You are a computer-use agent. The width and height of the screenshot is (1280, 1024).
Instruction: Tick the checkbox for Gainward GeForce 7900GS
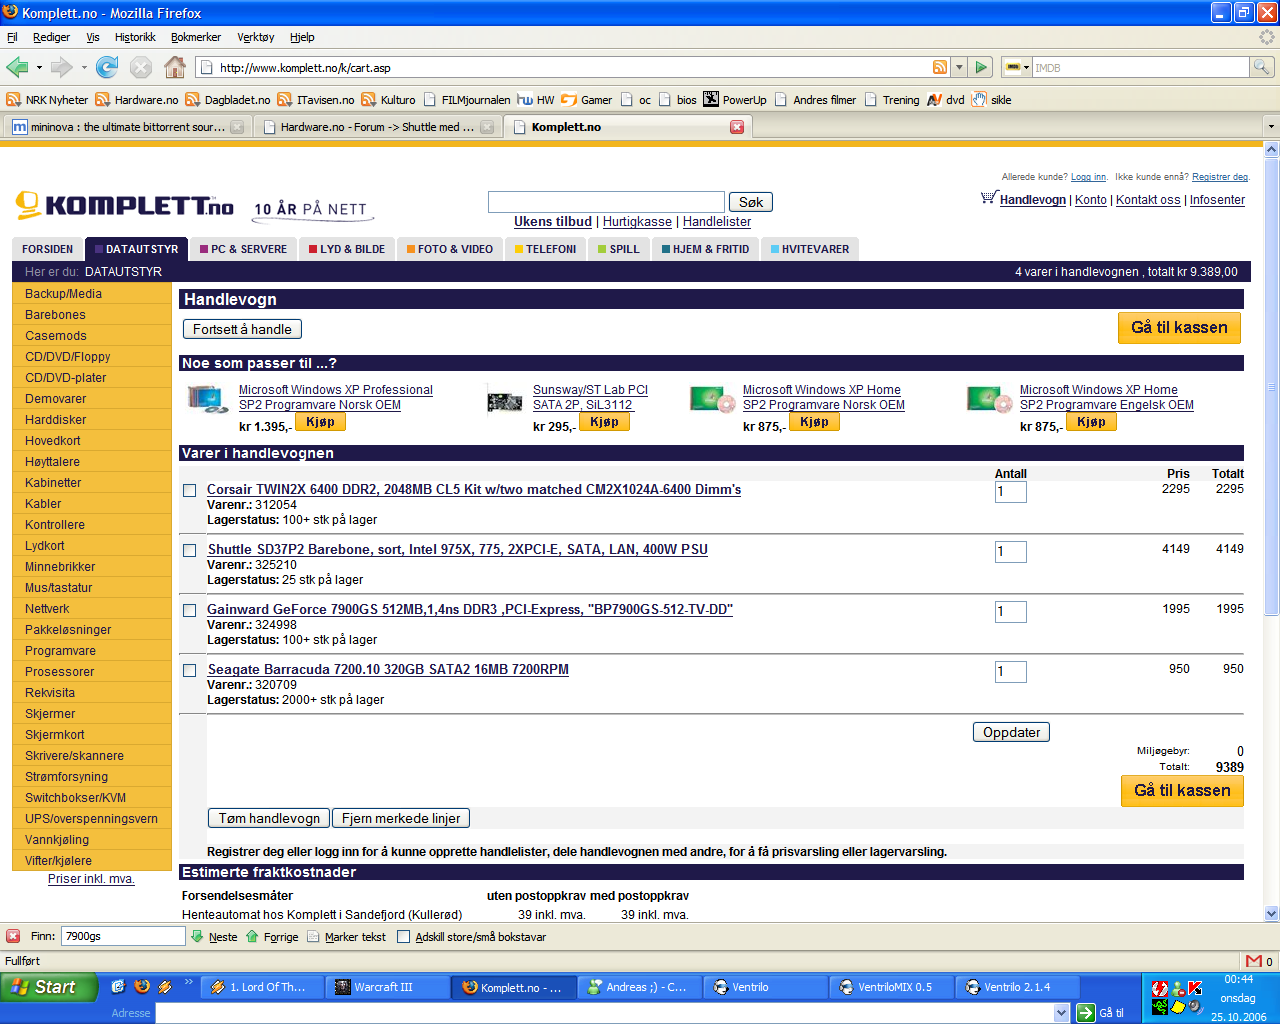click(189, 610)
